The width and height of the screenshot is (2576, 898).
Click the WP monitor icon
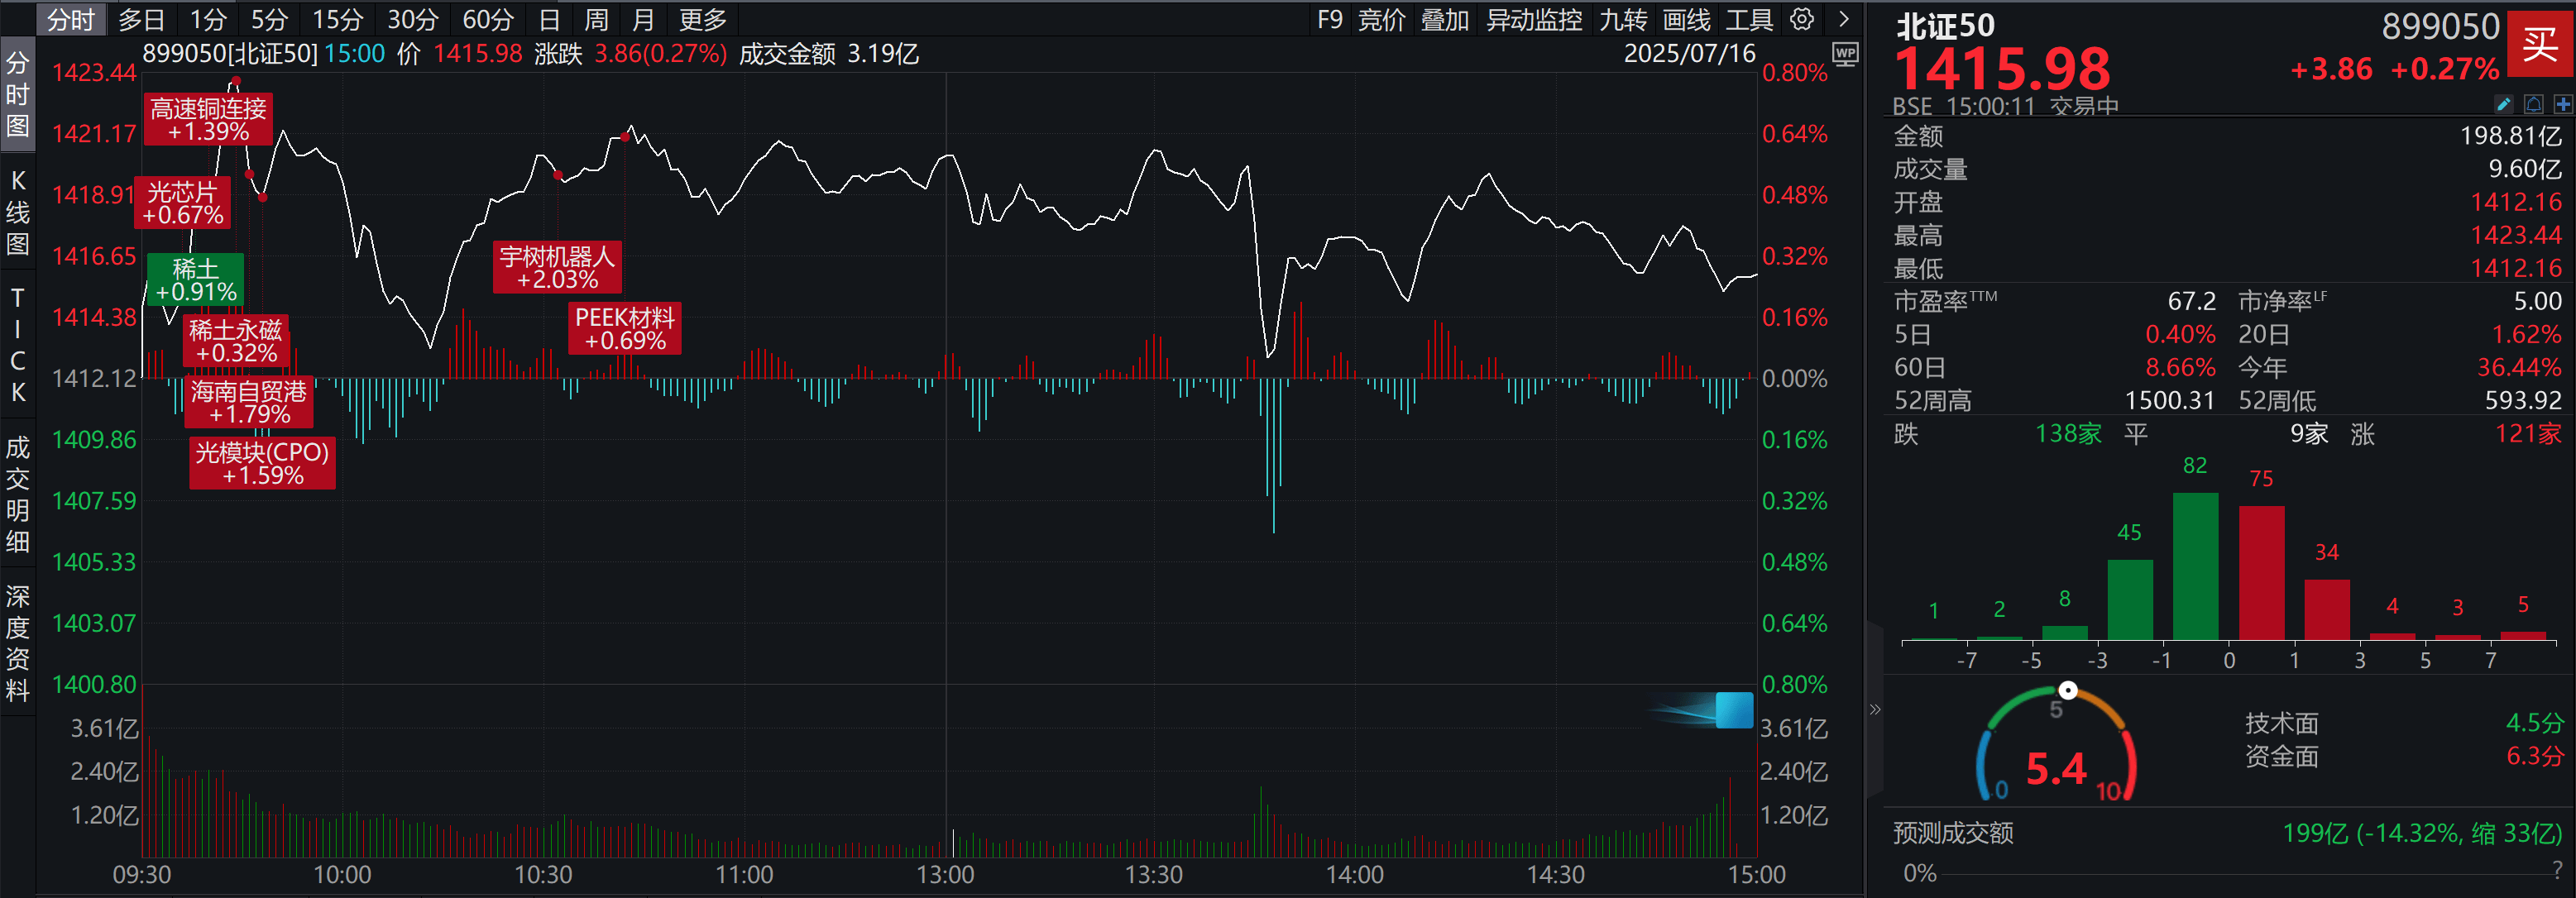pos(1845,54)
